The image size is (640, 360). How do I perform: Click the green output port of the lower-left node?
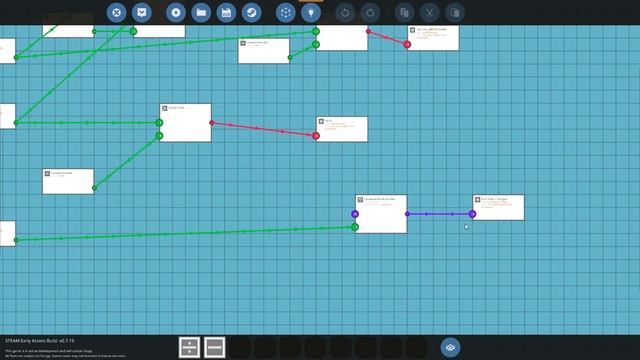click(x=94, y=188)
